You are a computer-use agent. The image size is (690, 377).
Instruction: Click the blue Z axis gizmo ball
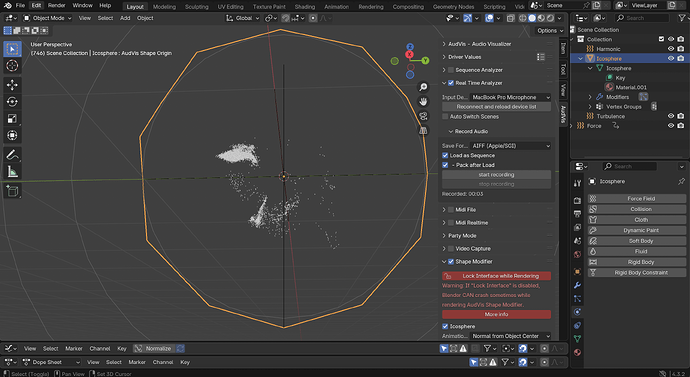[x=410, y=47]
